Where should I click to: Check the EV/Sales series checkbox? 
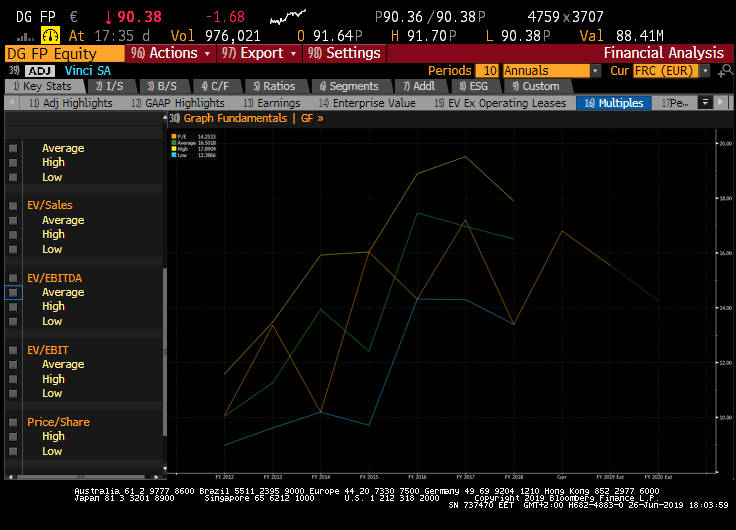tap(13, 205)
